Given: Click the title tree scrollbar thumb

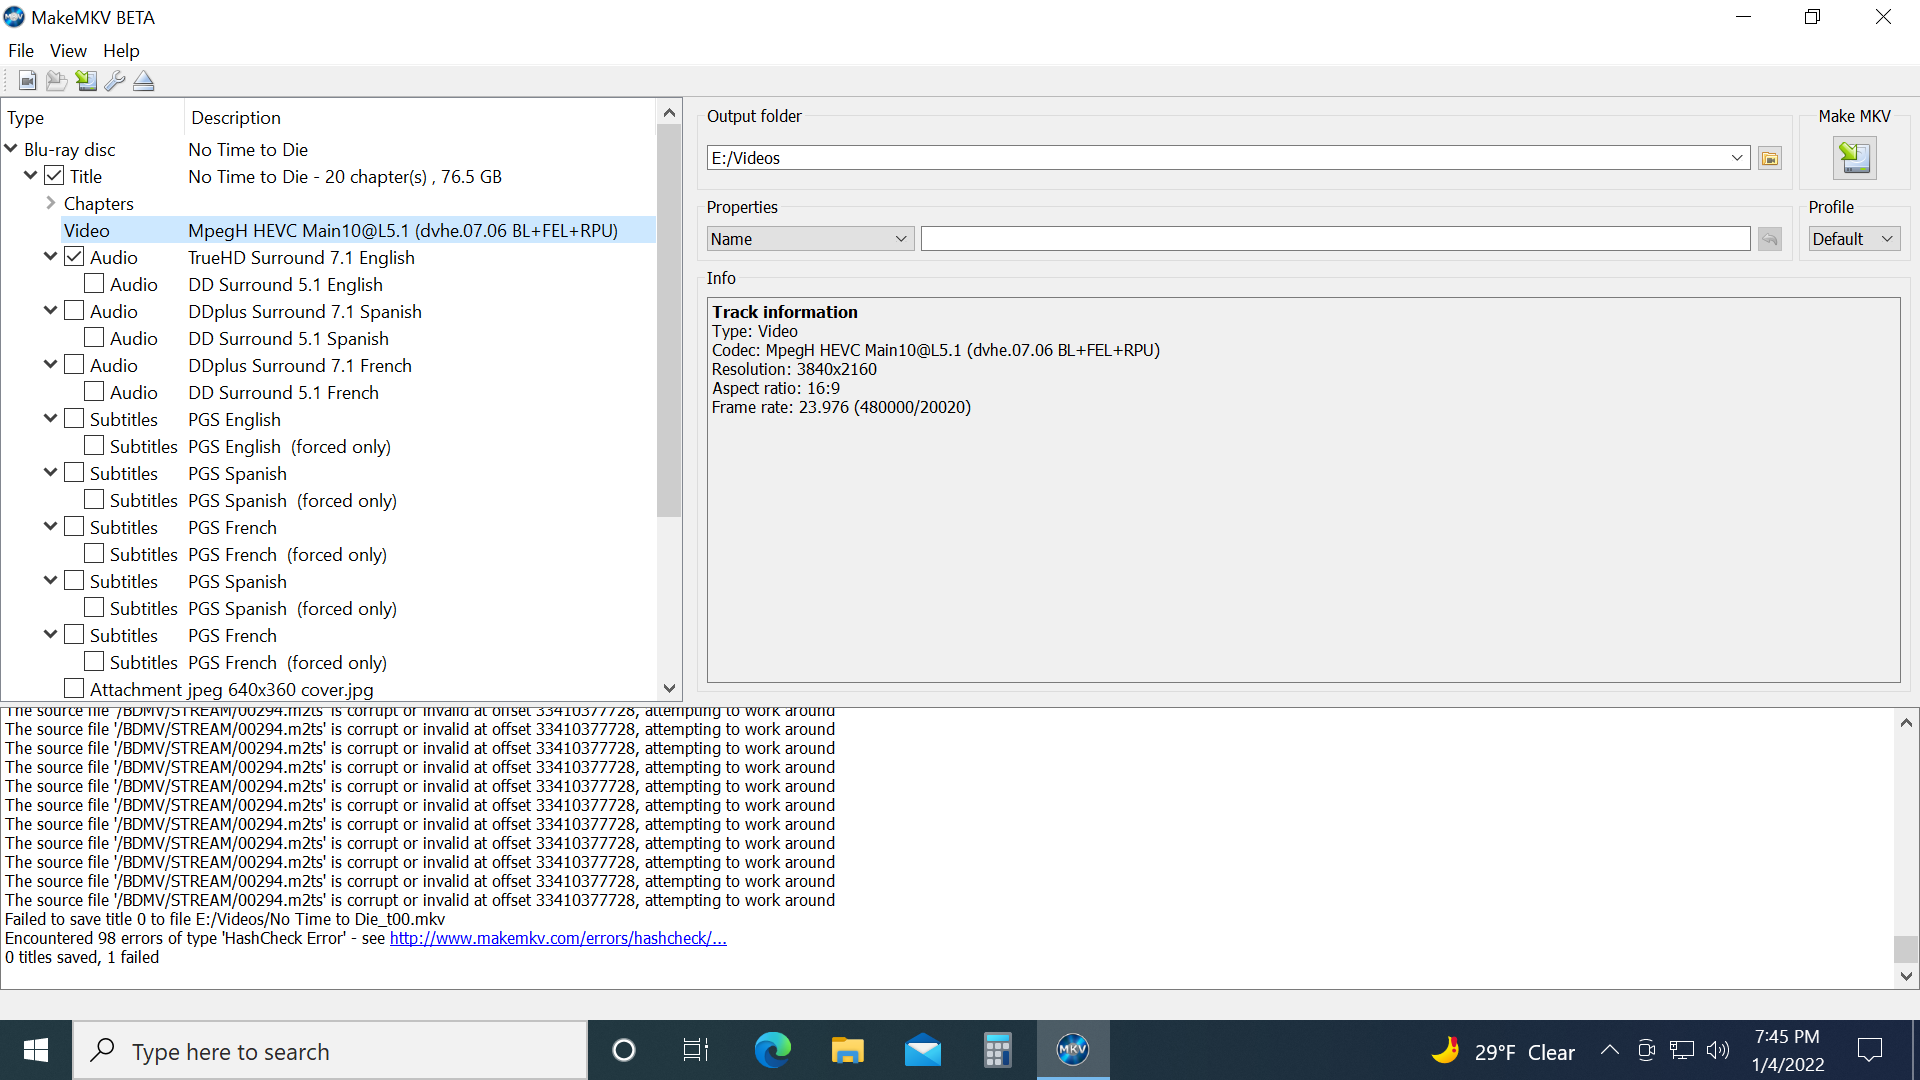Looking at the screenshot, I should (669, 322).
